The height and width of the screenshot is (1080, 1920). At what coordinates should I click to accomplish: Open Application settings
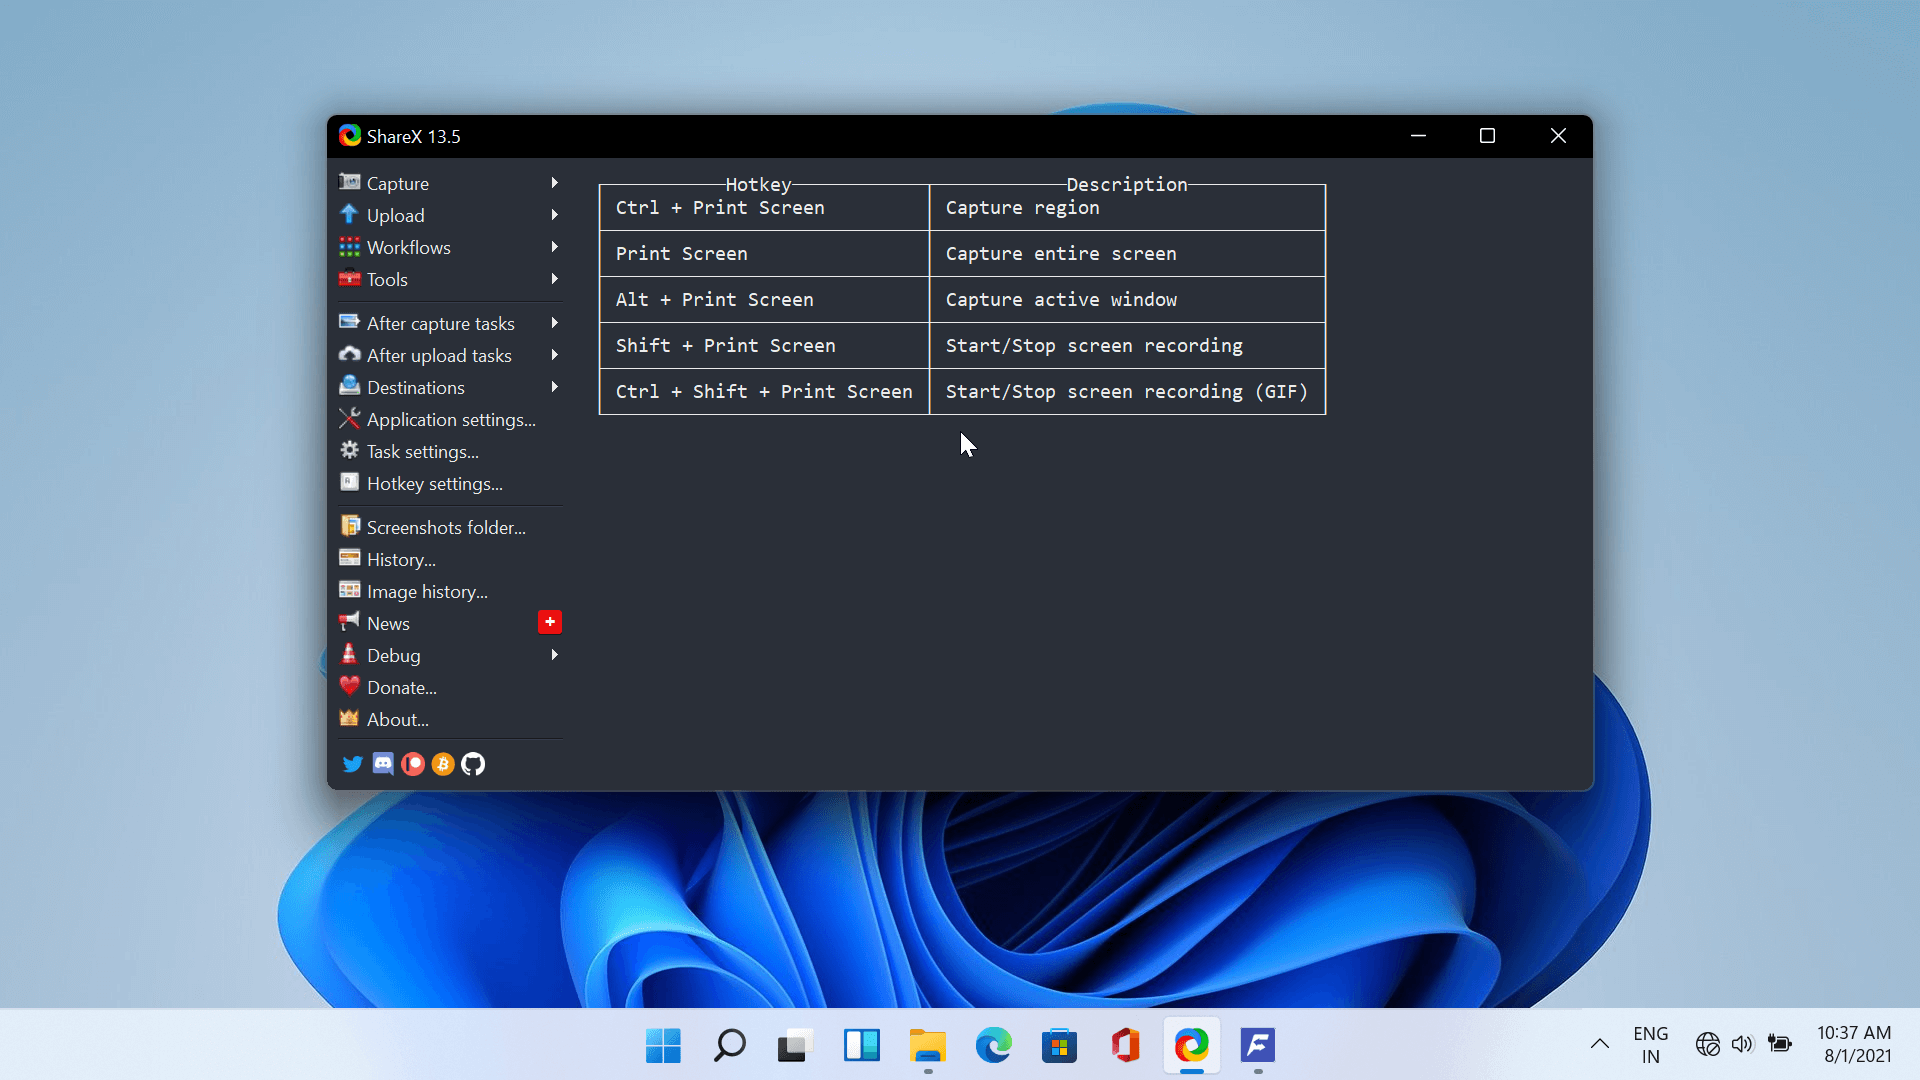450,420
